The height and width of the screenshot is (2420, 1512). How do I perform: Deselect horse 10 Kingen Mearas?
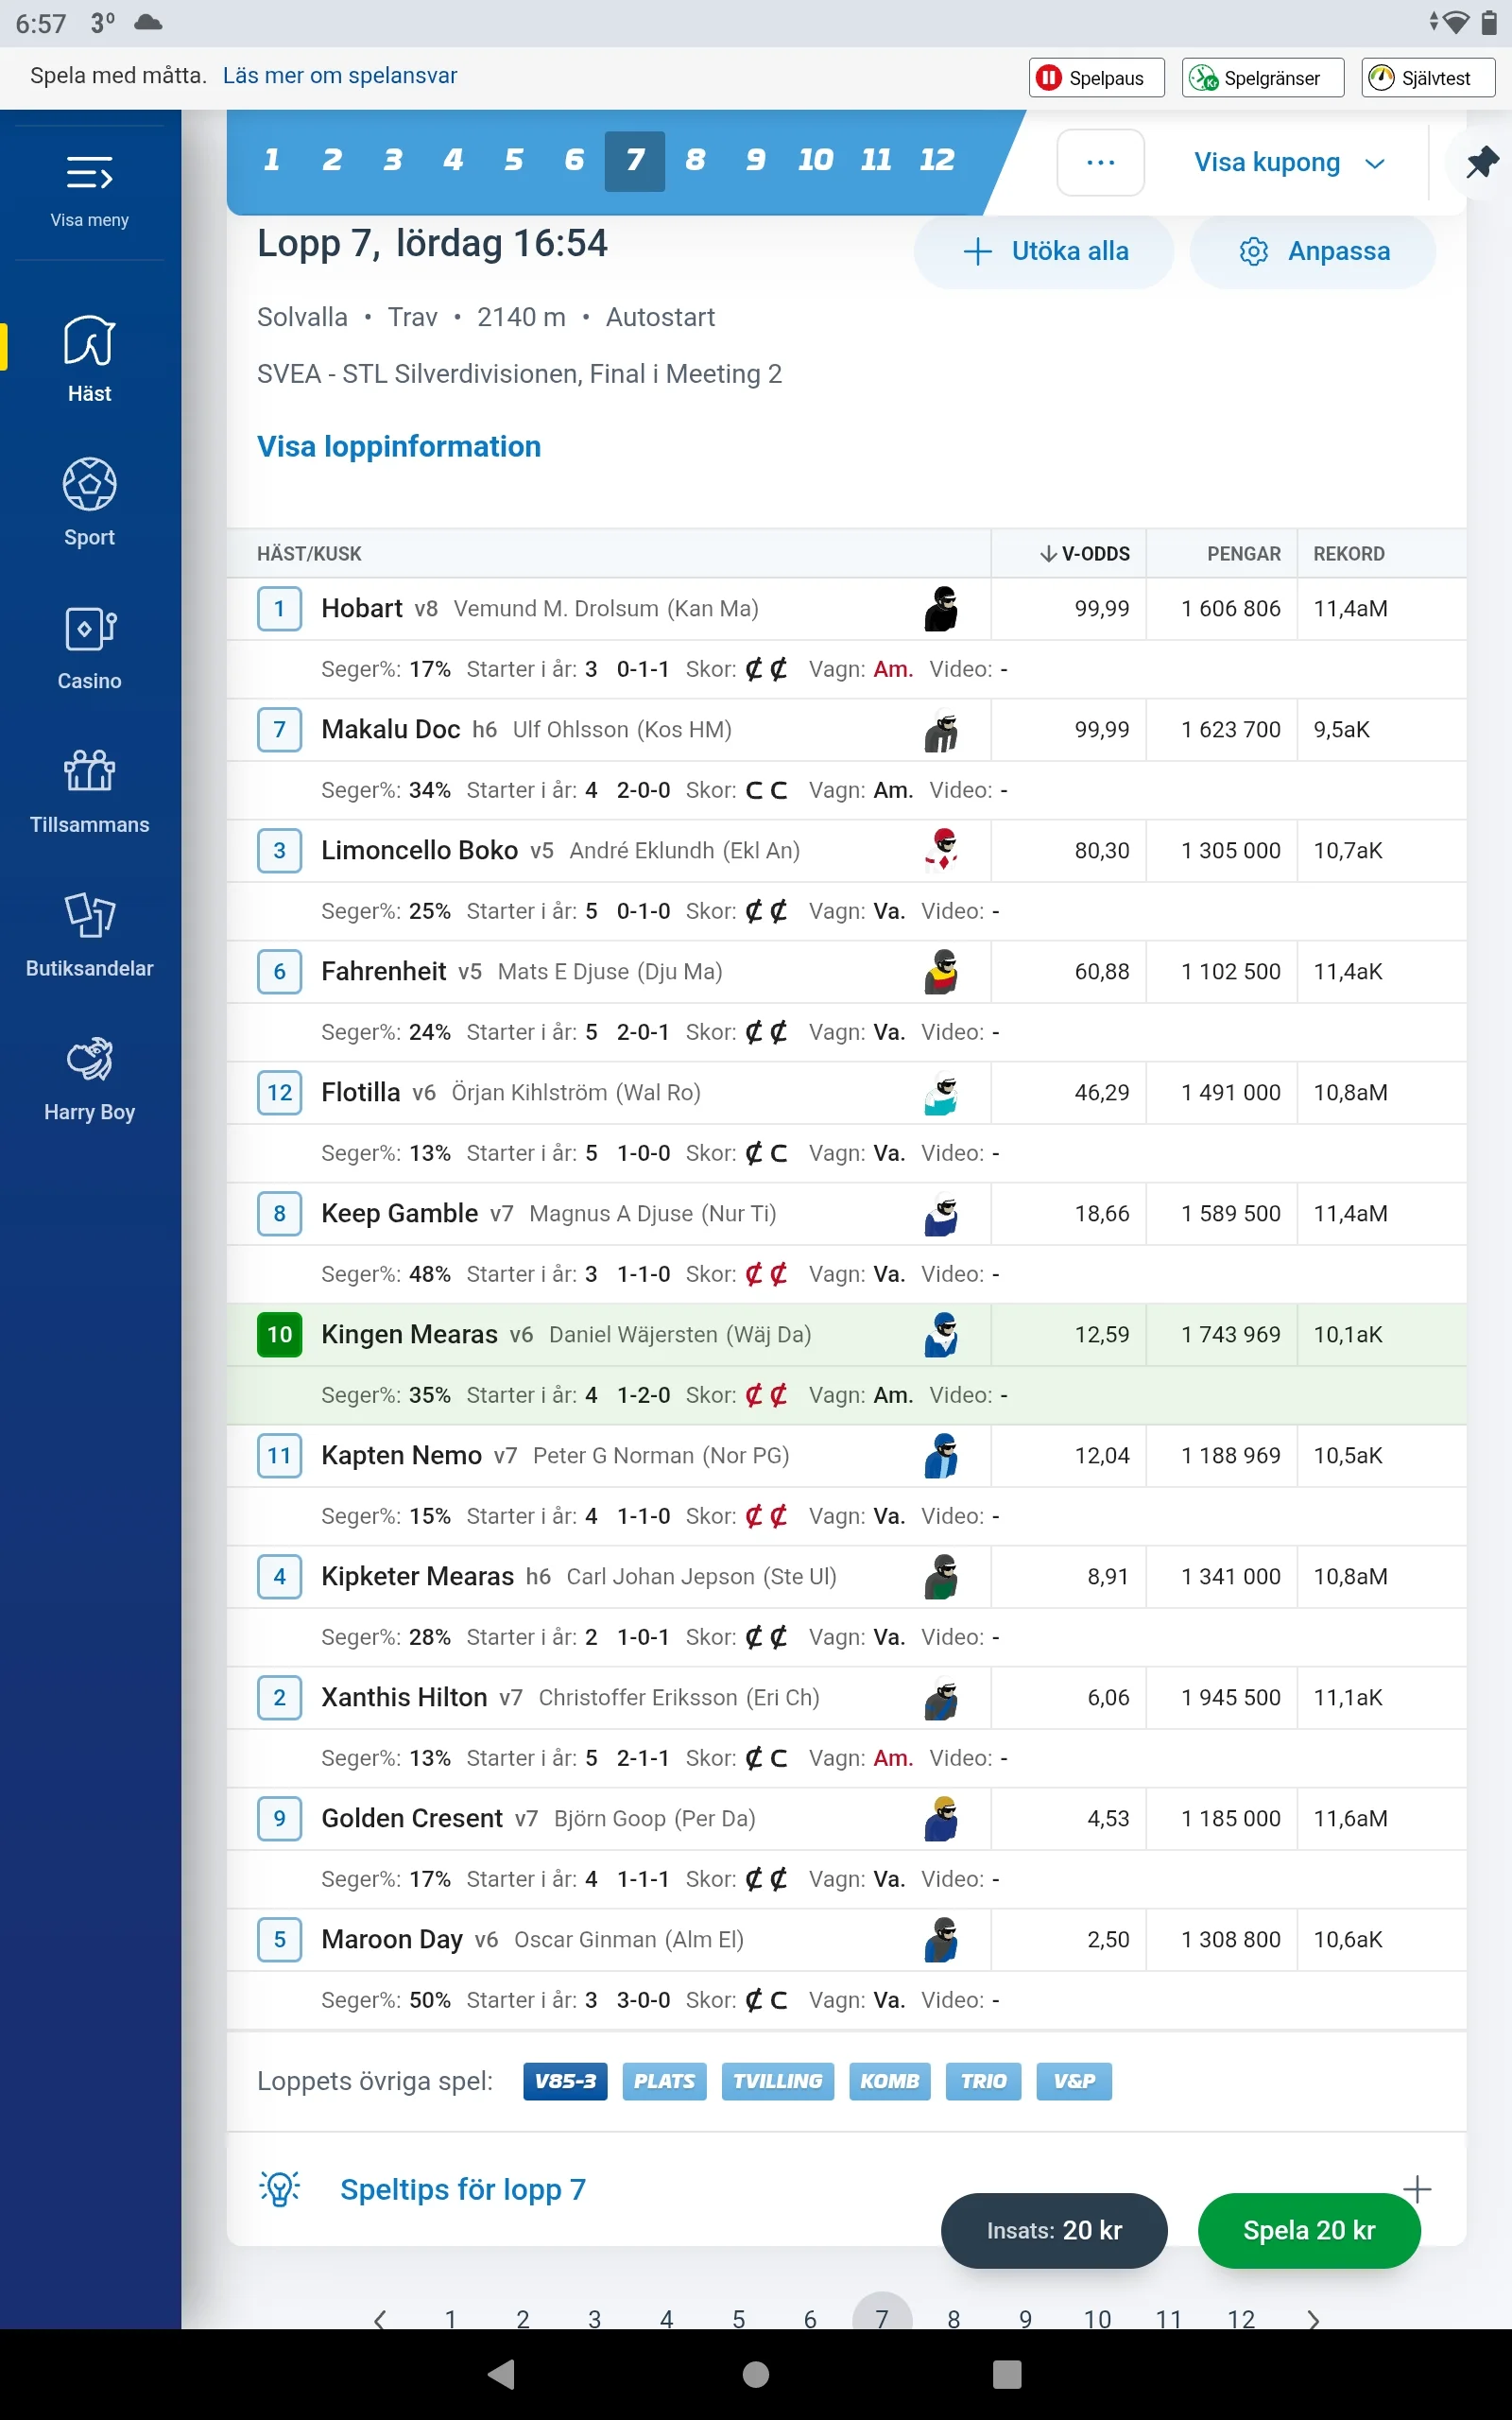coord(279,1335)
